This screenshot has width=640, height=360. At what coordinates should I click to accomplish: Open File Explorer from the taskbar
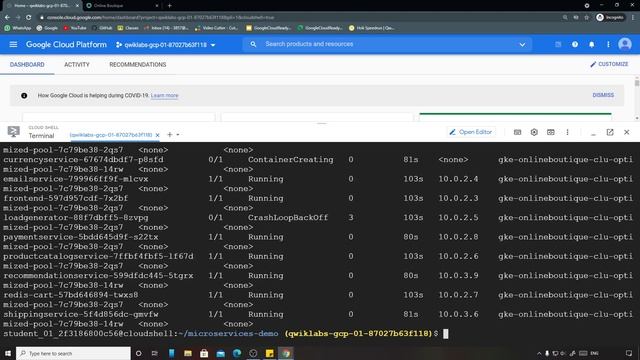click(188, 353)
